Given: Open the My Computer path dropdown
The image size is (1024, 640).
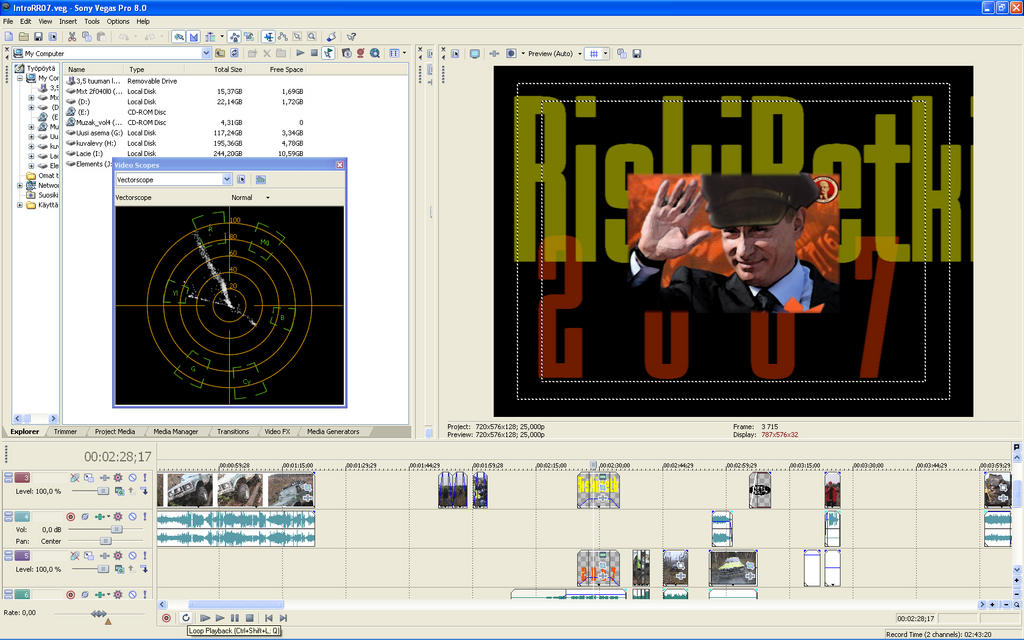Looking at the screenshot, I should [206, 53].
